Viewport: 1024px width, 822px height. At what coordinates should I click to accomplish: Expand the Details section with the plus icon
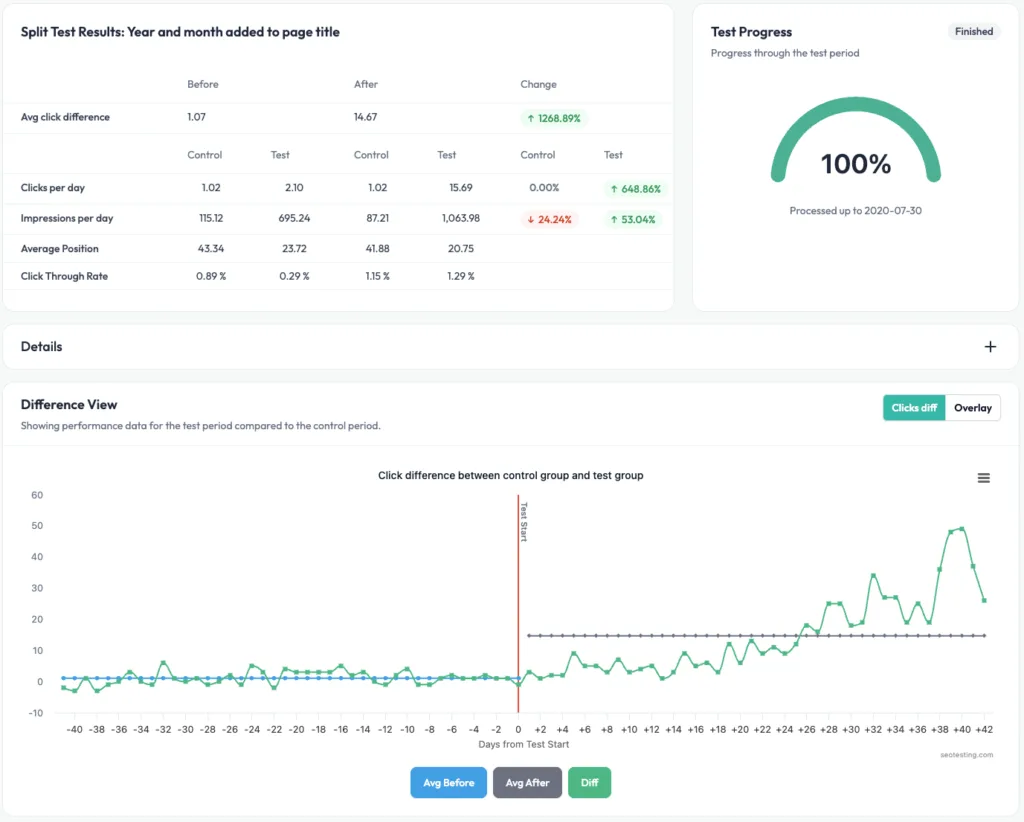(990, 346)
